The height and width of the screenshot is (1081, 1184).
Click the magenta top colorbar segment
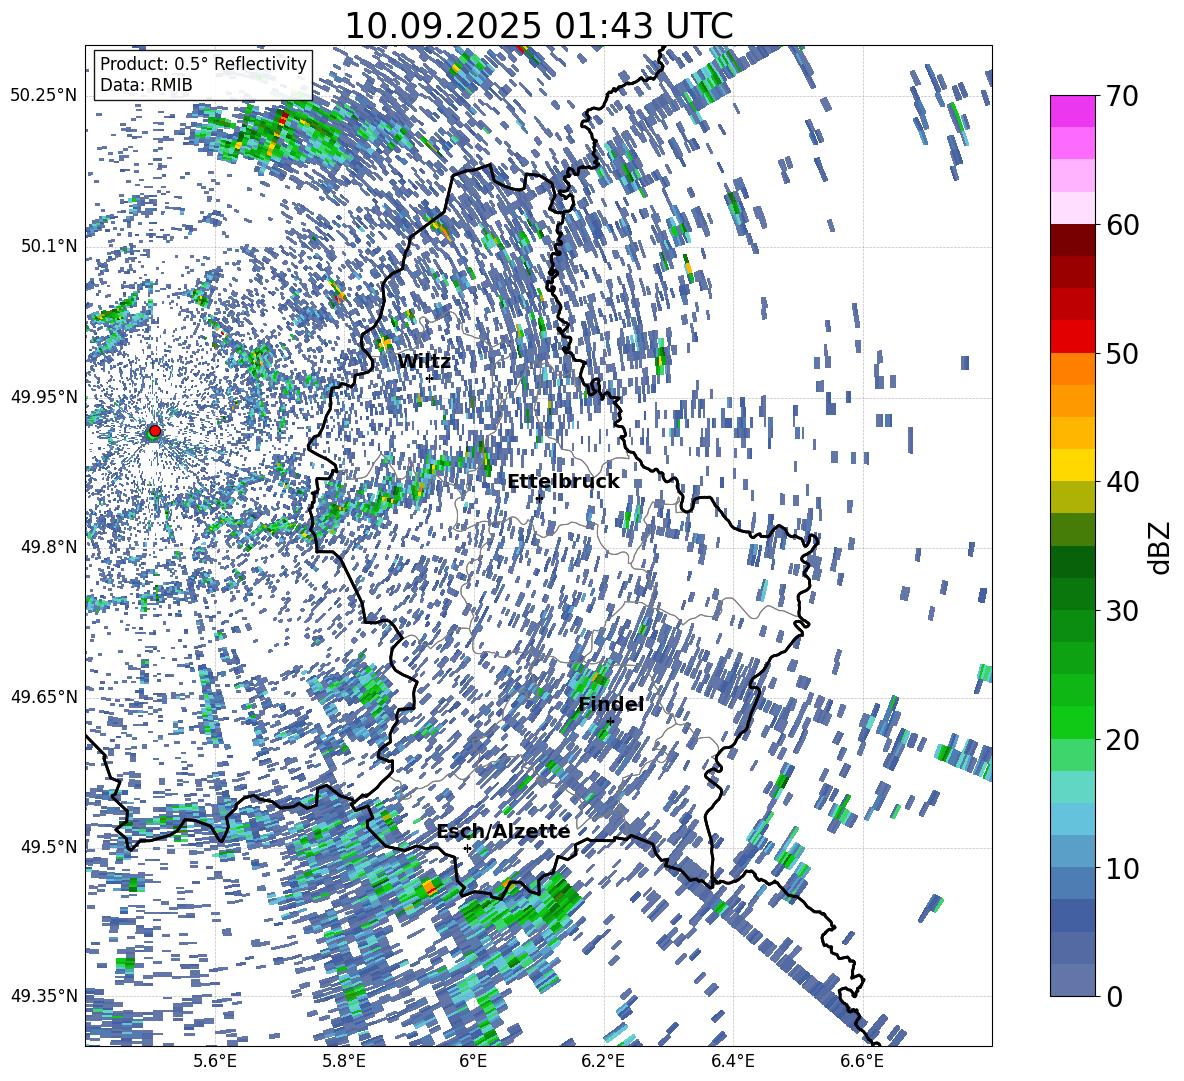[x=1072, y=111]
